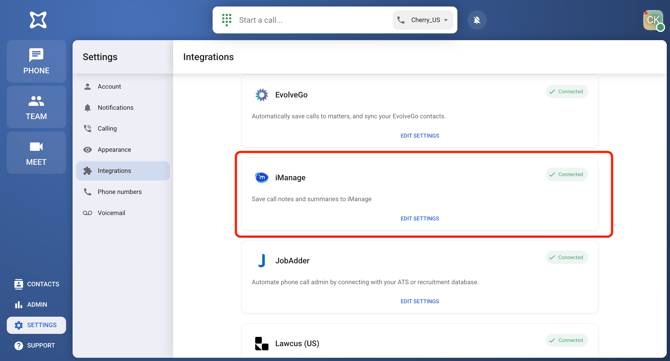Select Integrations in settings menu

coord(123,170)
